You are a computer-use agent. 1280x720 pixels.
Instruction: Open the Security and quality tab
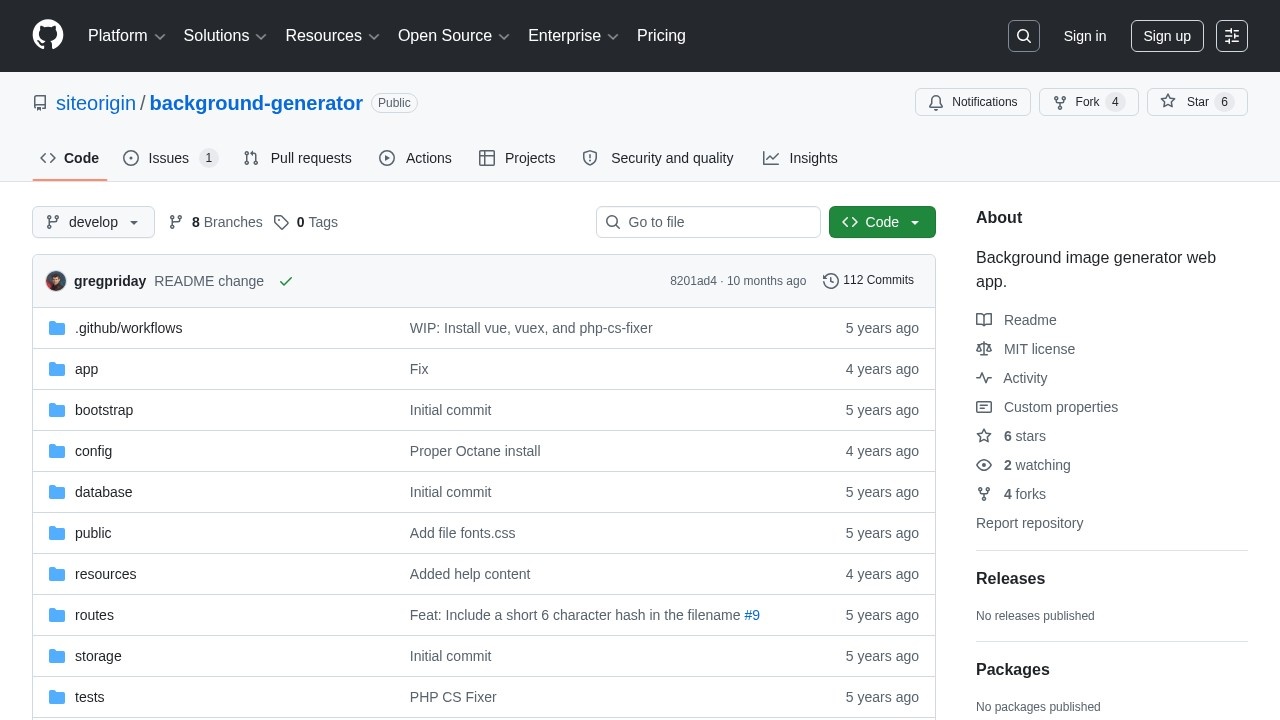pos(658,158)
